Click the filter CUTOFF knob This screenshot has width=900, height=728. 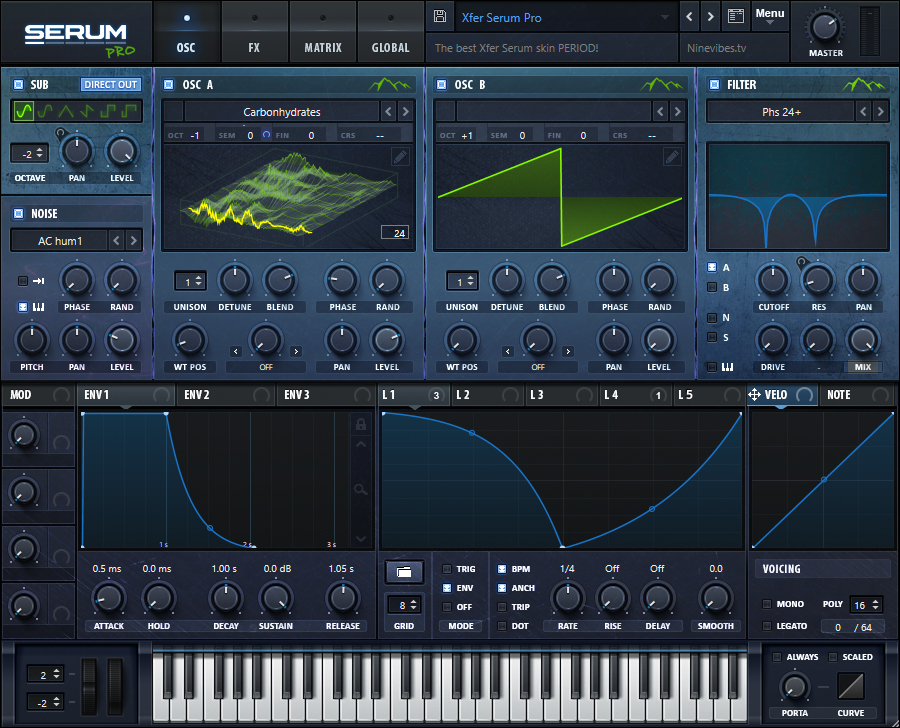click(x=773, y=280)
